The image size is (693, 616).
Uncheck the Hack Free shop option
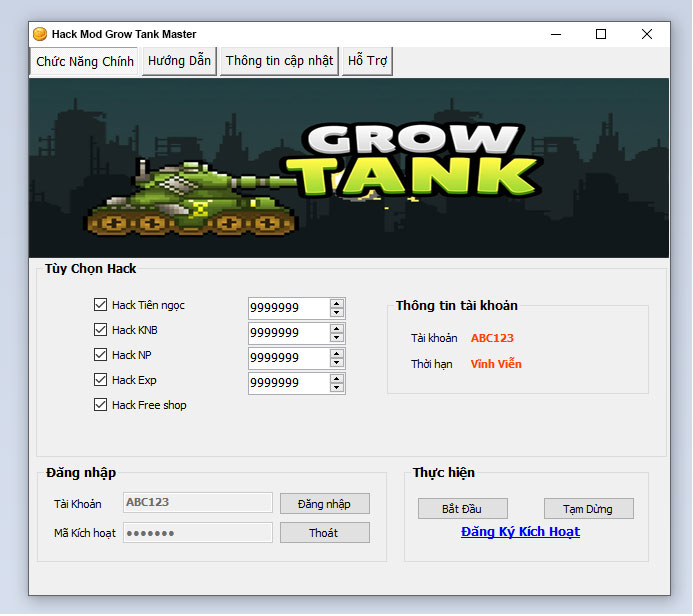(x=100, y=404)
